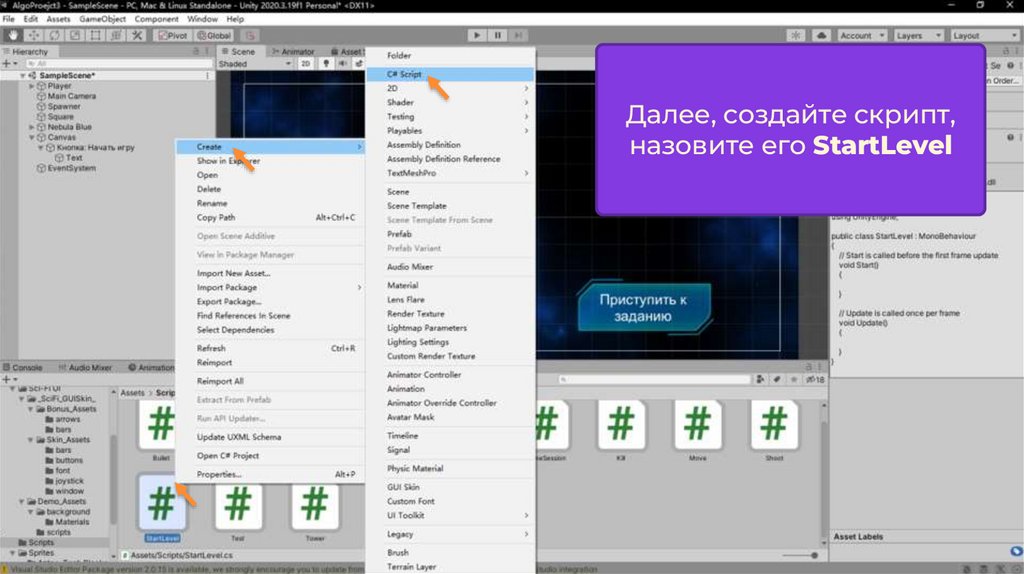Toggle scene audio speaker icon
The height and width of the screenshot is (574, 1024).
point(342,63)
